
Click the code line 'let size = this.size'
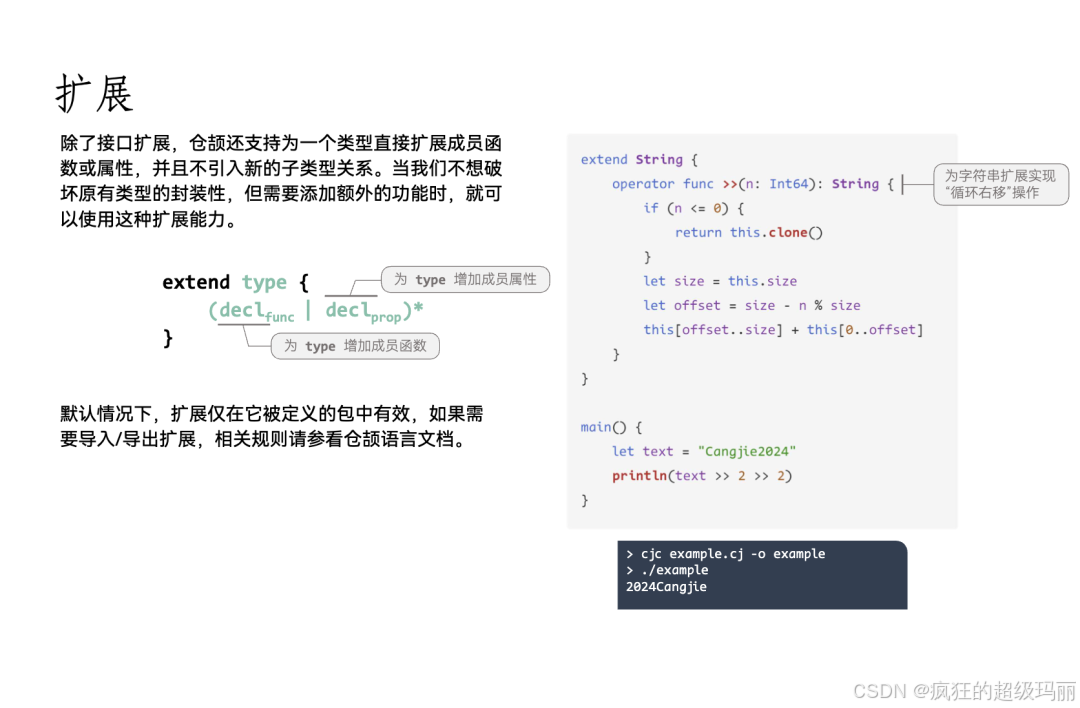click(x=720, y=281)
